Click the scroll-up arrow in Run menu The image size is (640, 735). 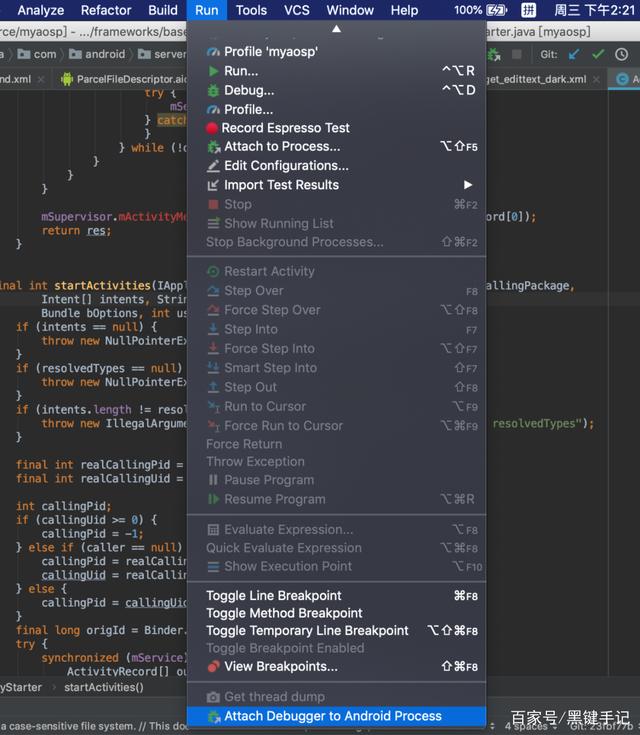point(336,29)
